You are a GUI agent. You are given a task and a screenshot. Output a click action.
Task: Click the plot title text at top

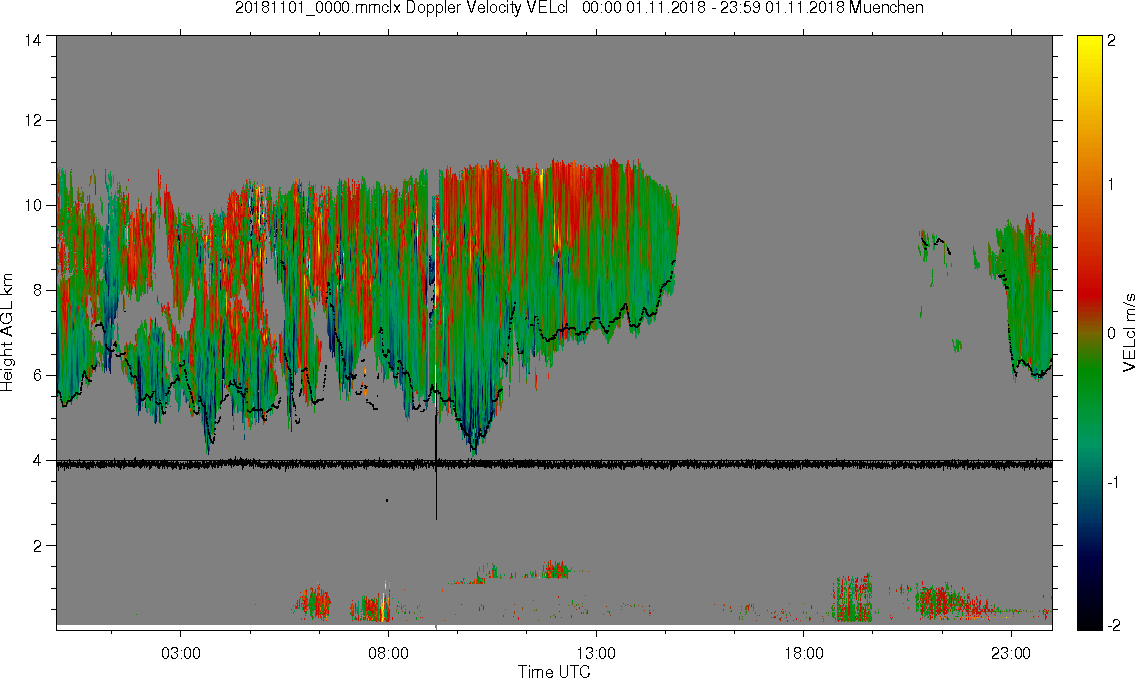point(579,8)
